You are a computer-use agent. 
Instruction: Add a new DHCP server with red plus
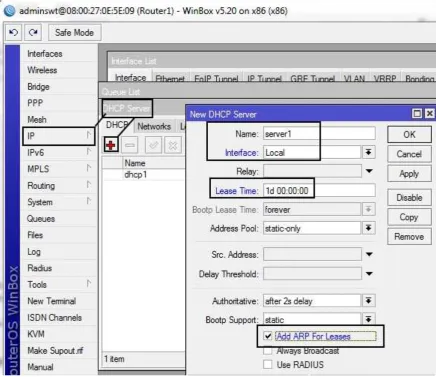[111, 145]
